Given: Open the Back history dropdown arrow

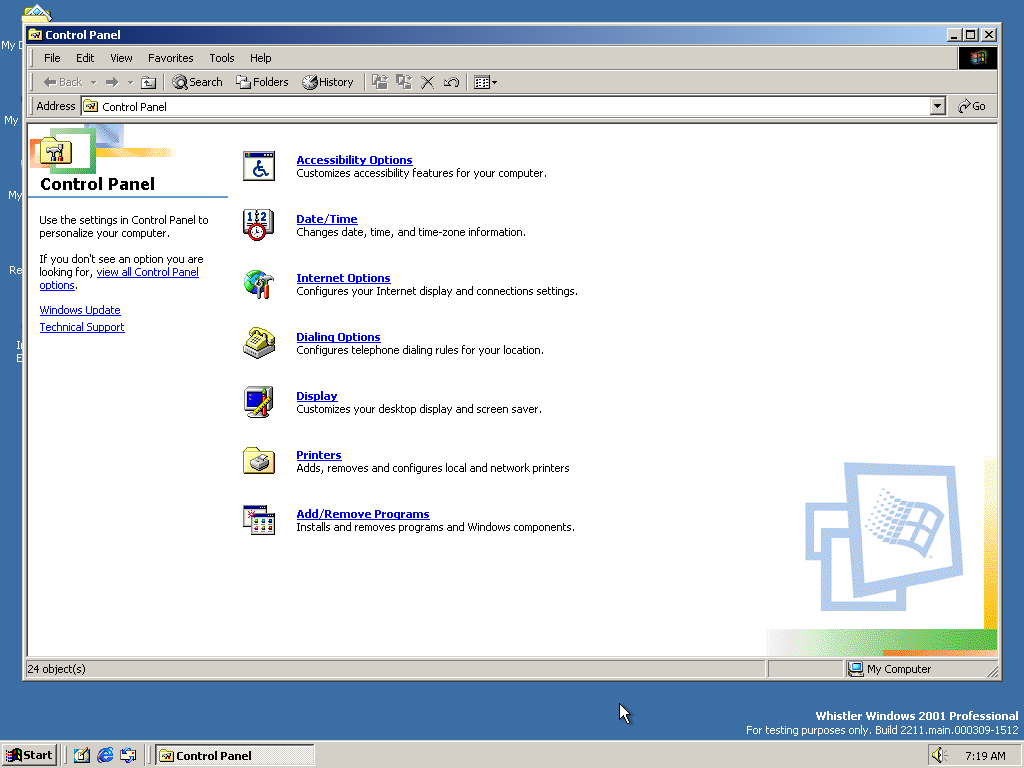Looking at the screenshot, I should pyautogui.click(x=93, y=82).
